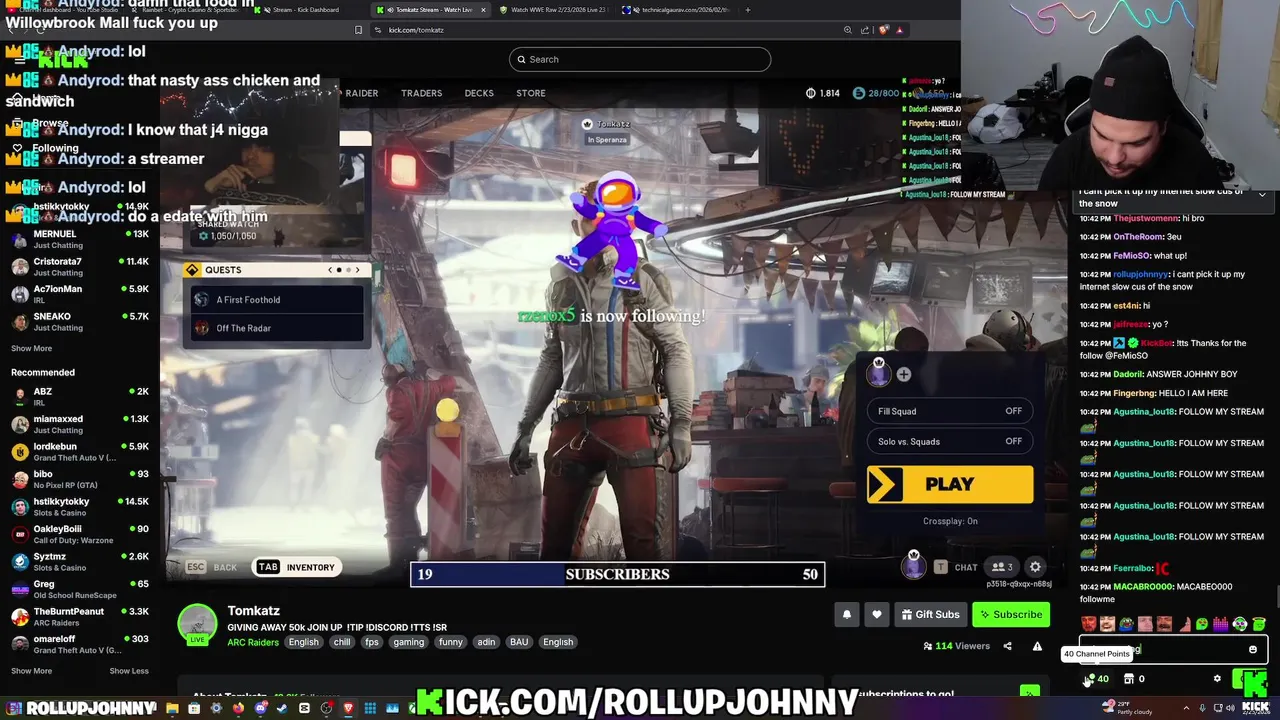1280x720 pixels.
Task: Open the emoji picker in chat input
Action: point(1252,649)
